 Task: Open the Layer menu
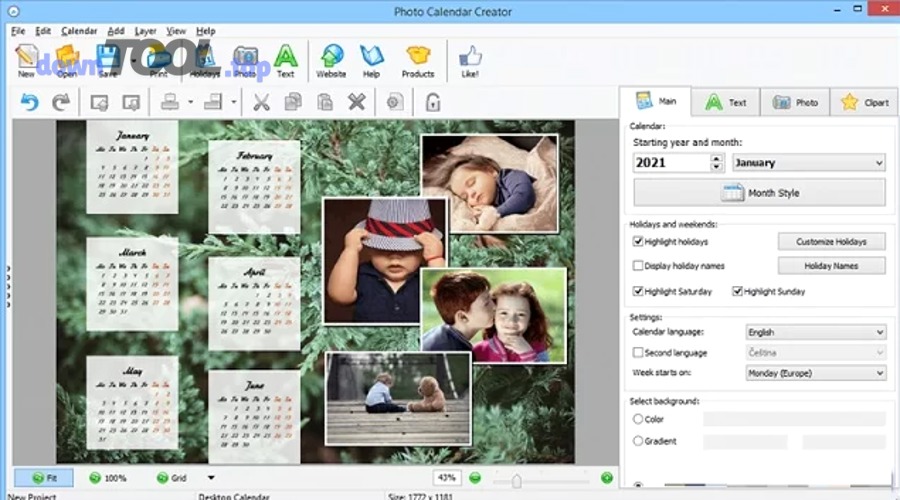point(145,31)
